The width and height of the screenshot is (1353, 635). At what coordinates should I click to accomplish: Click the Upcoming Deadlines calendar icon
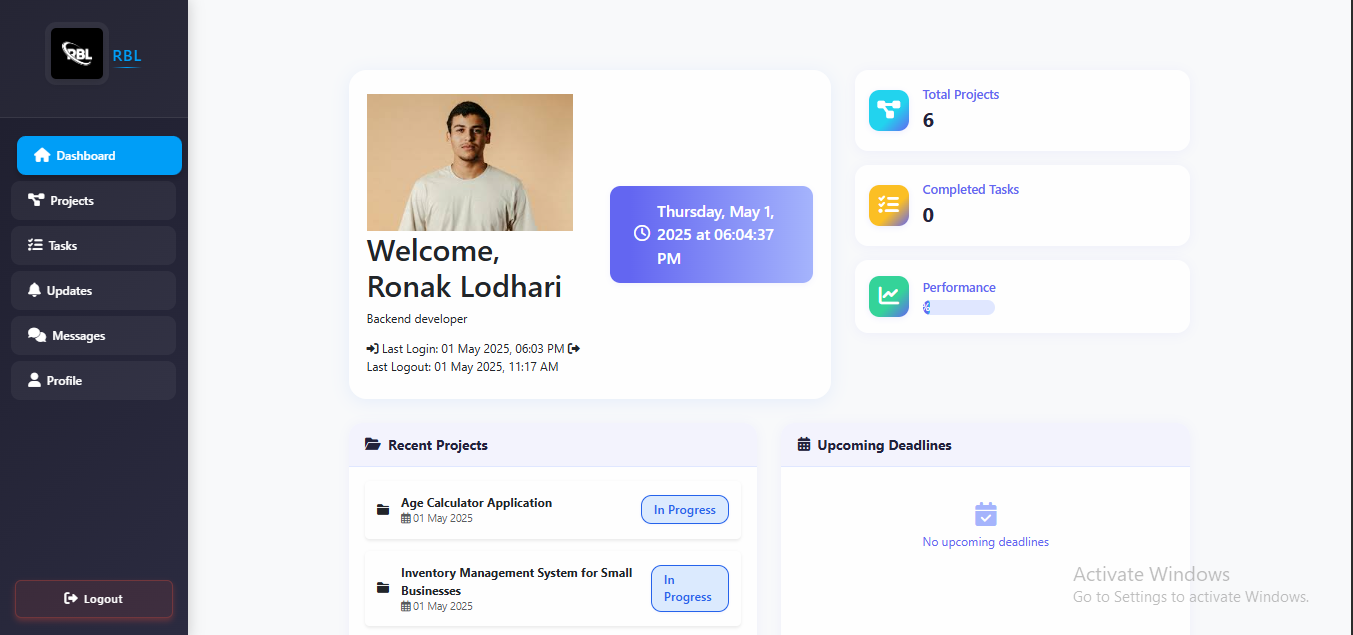pos(804,445)
